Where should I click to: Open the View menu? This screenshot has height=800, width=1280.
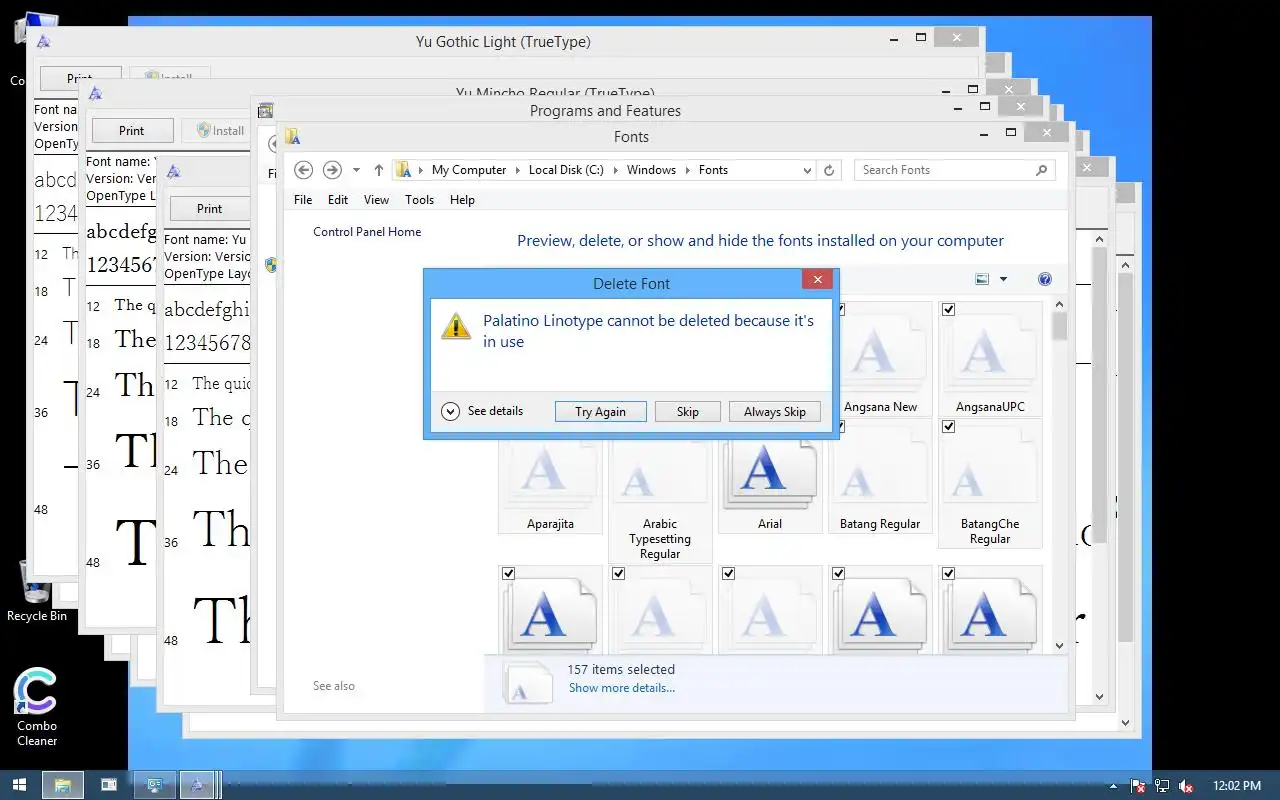376,200
